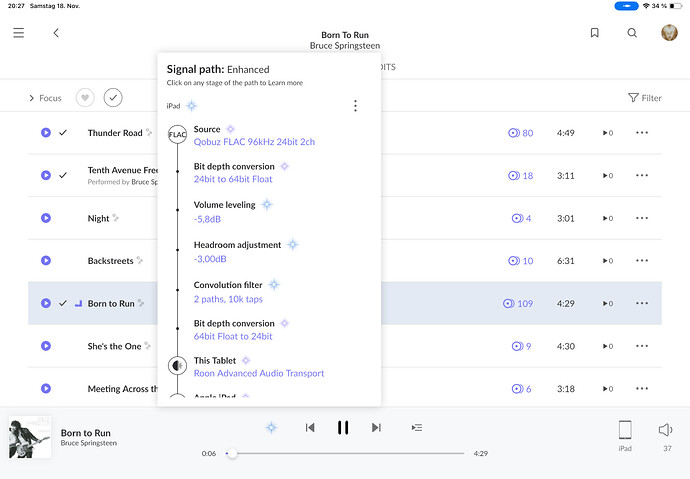Click the Volume leveling quality star
The height and width of the screenshot is (479, 690).
pyautogui.click(x=267, y=205)
